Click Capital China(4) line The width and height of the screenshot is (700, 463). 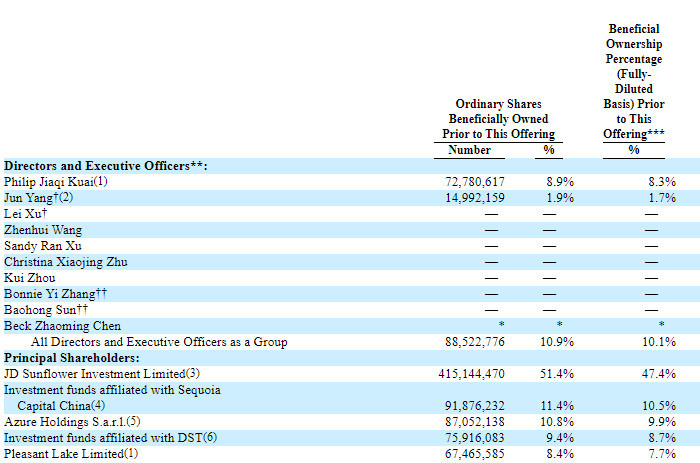pos(61,406)
